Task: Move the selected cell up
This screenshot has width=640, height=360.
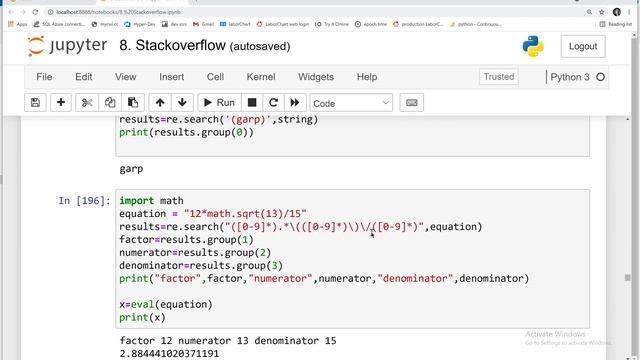Action: tap(160, 102)
